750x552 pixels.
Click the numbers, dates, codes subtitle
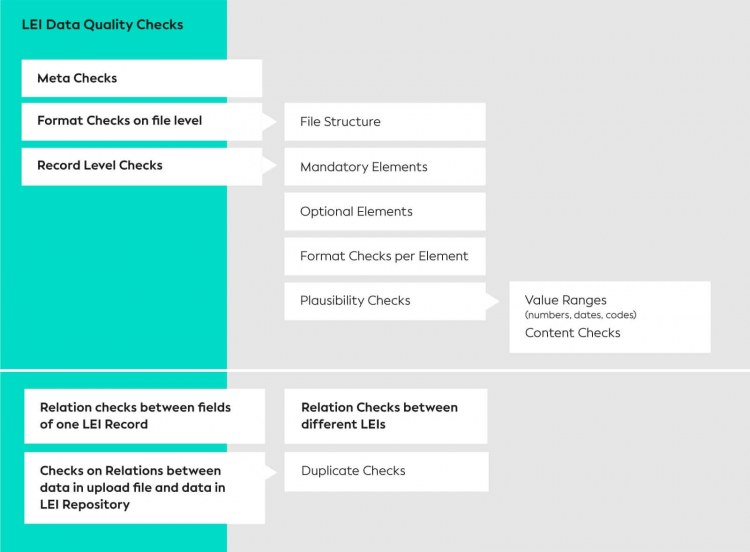(580, 316)
